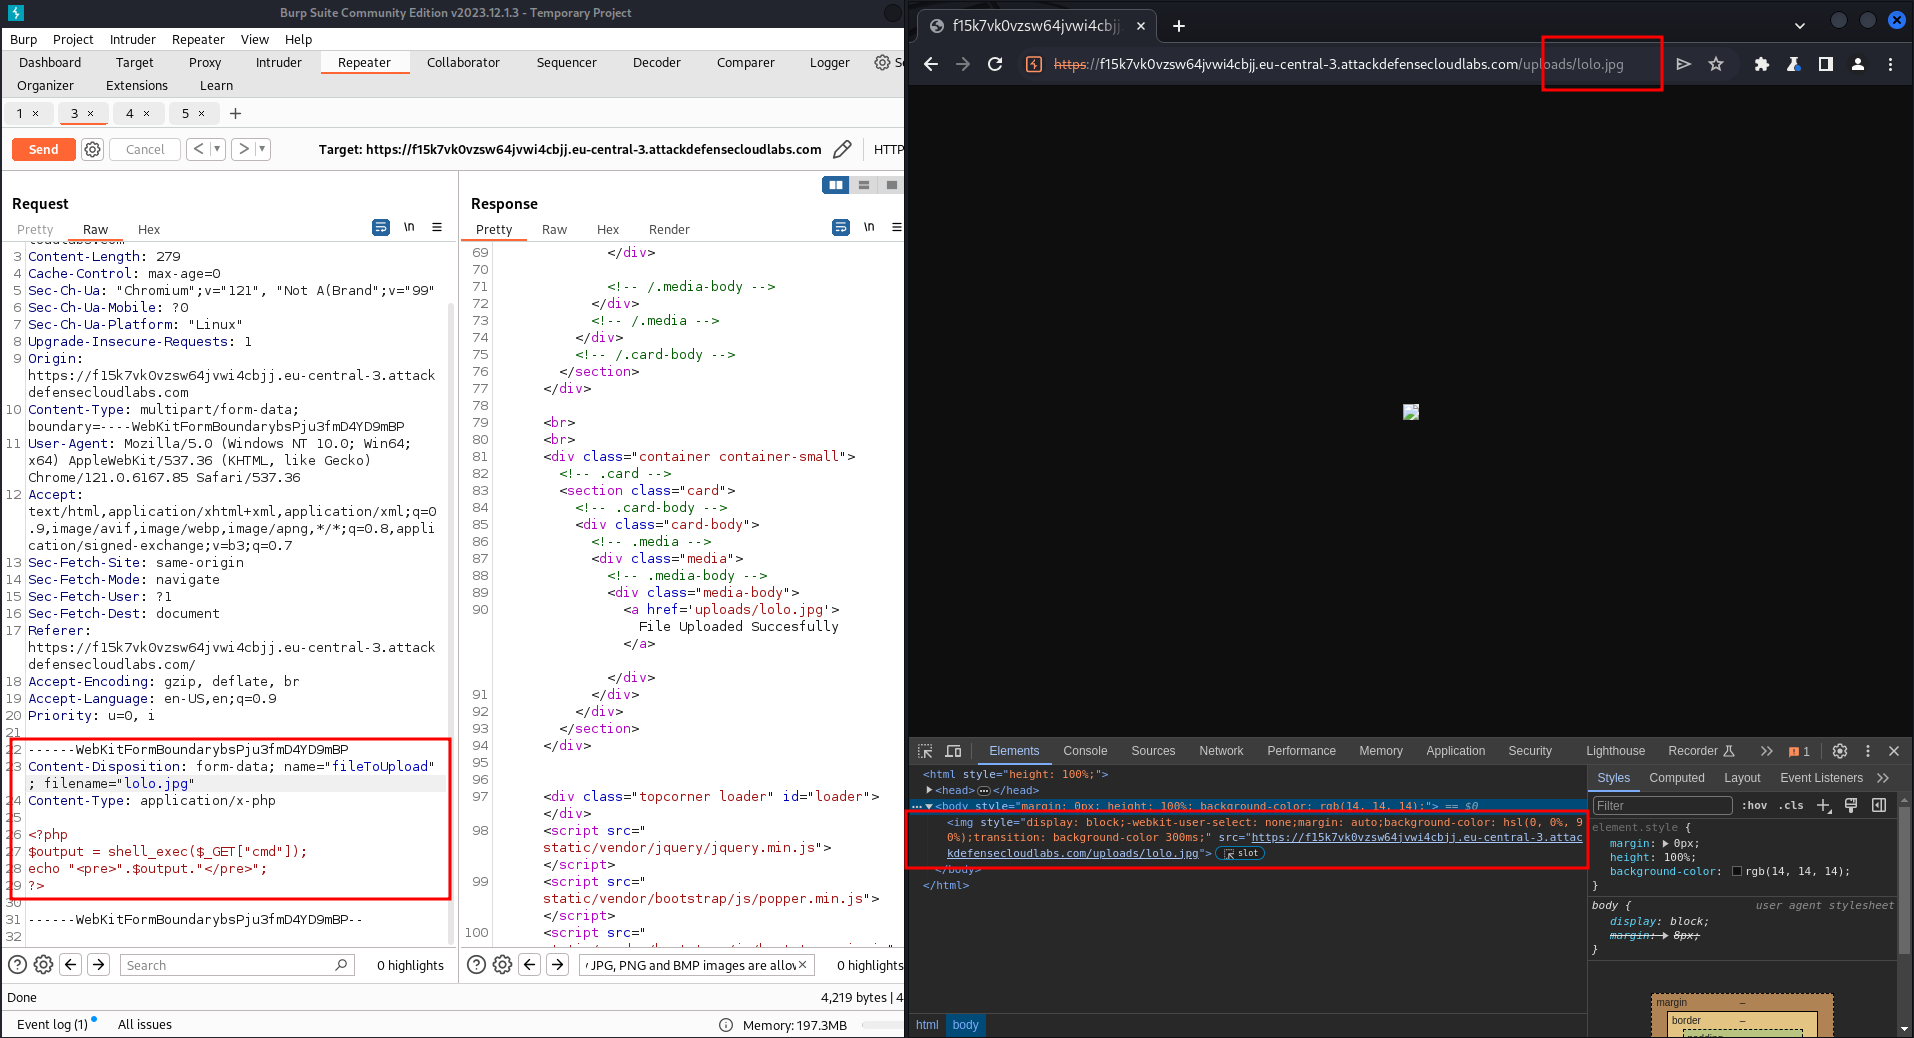1914x1038 pixels.
Task: Open the Intruder menu in menu bar
Action: click(x=132, y=39)
